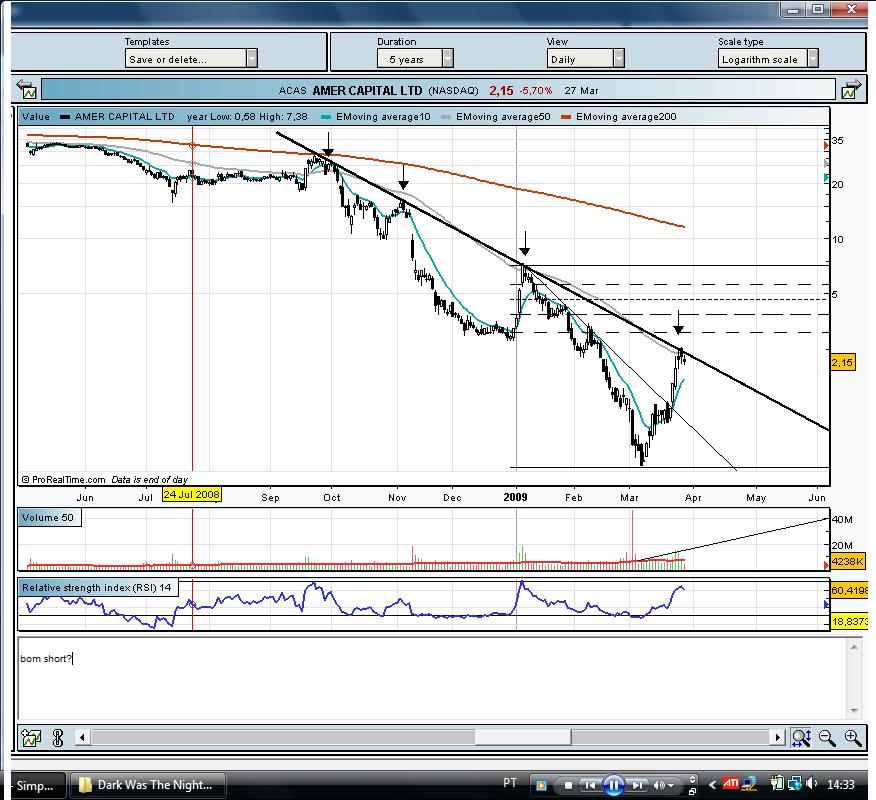Click the EMoving average50 legend entry

coord(496,116)
